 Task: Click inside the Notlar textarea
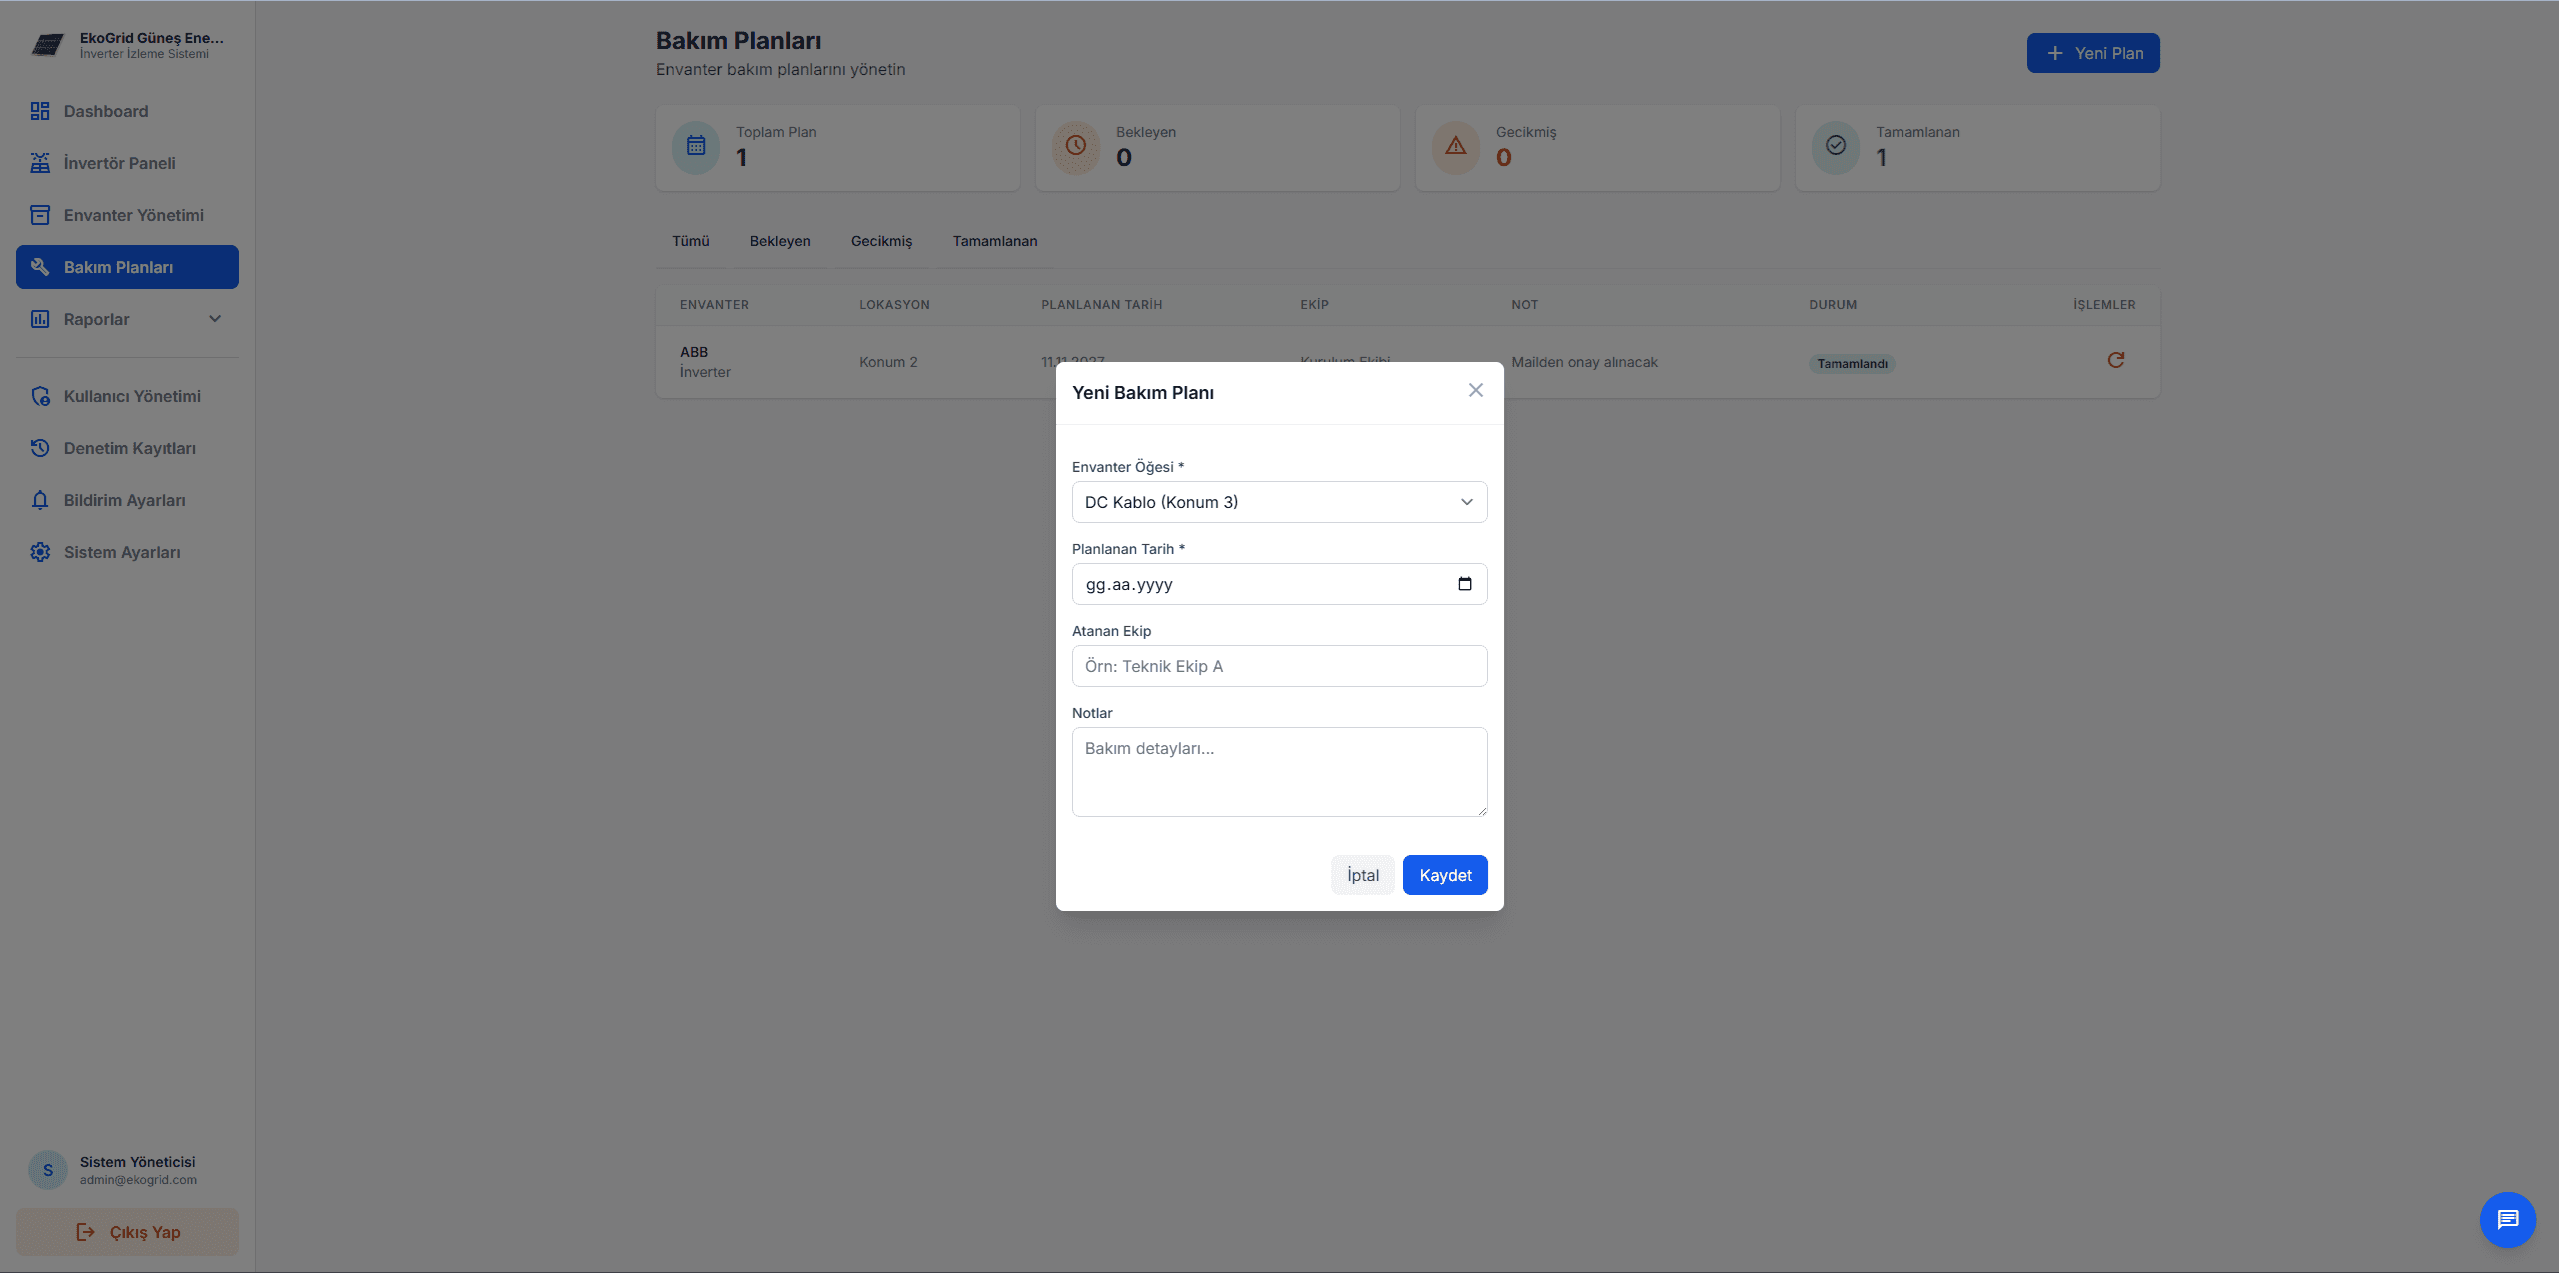point(1278,771)
